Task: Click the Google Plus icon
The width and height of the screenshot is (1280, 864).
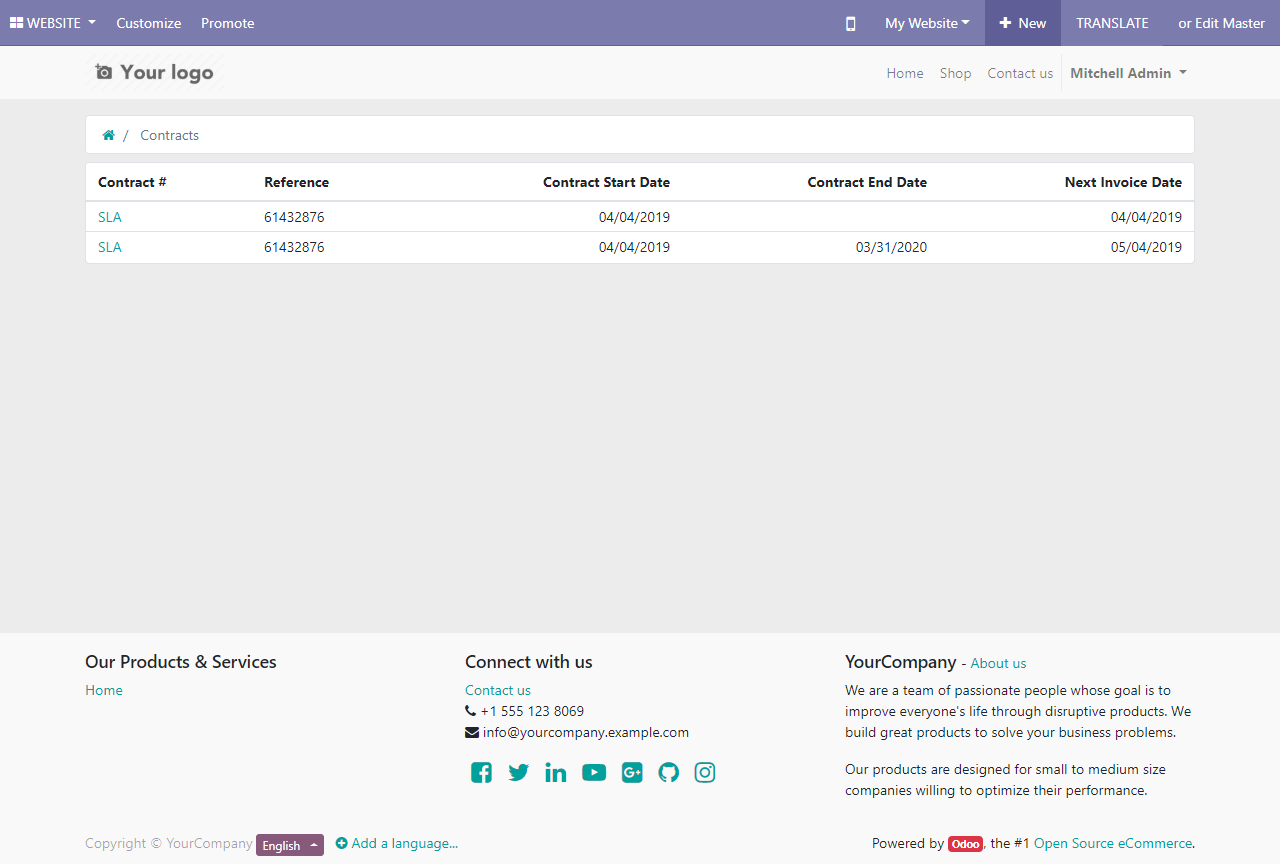Action: click(x=631, y=772)
